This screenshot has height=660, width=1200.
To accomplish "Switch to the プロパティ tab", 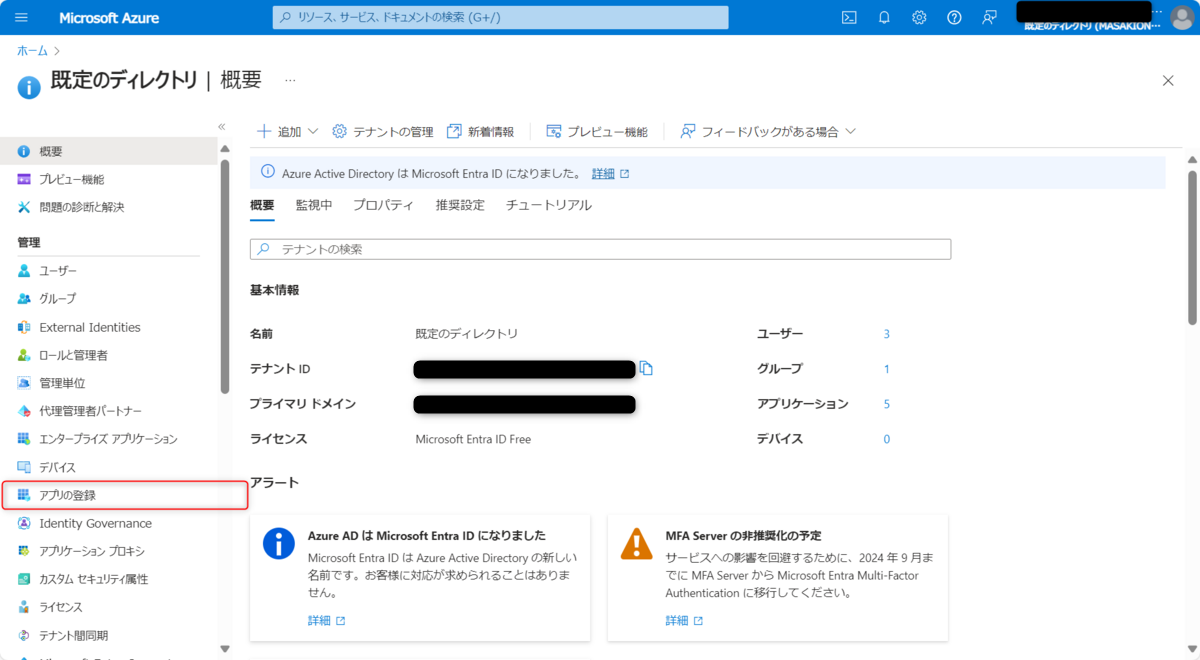I will (383, 205).
